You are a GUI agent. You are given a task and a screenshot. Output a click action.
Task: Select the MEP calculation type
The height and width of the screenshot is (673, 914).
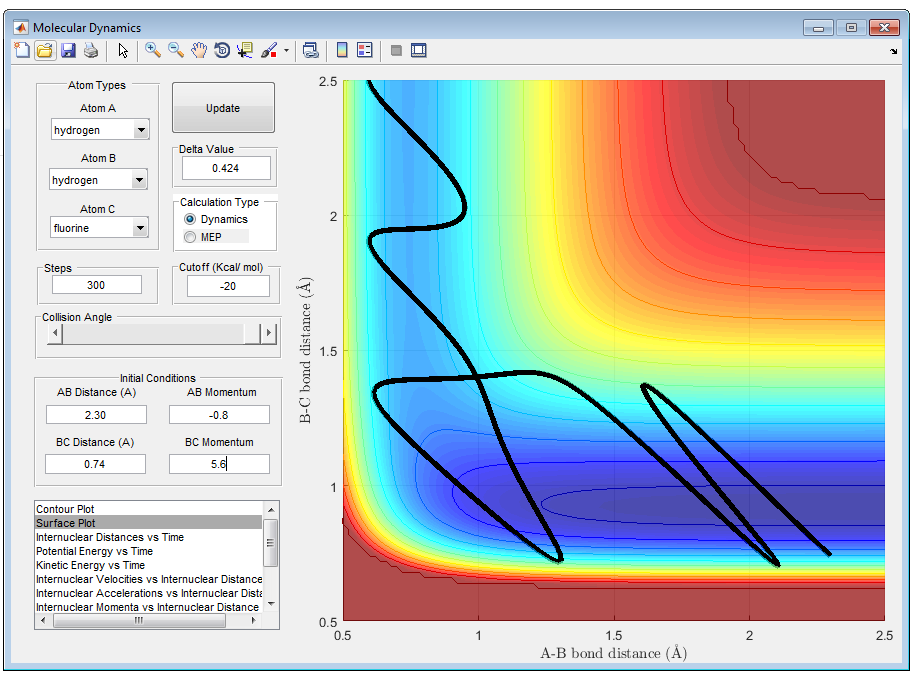[x=190, y=237]
